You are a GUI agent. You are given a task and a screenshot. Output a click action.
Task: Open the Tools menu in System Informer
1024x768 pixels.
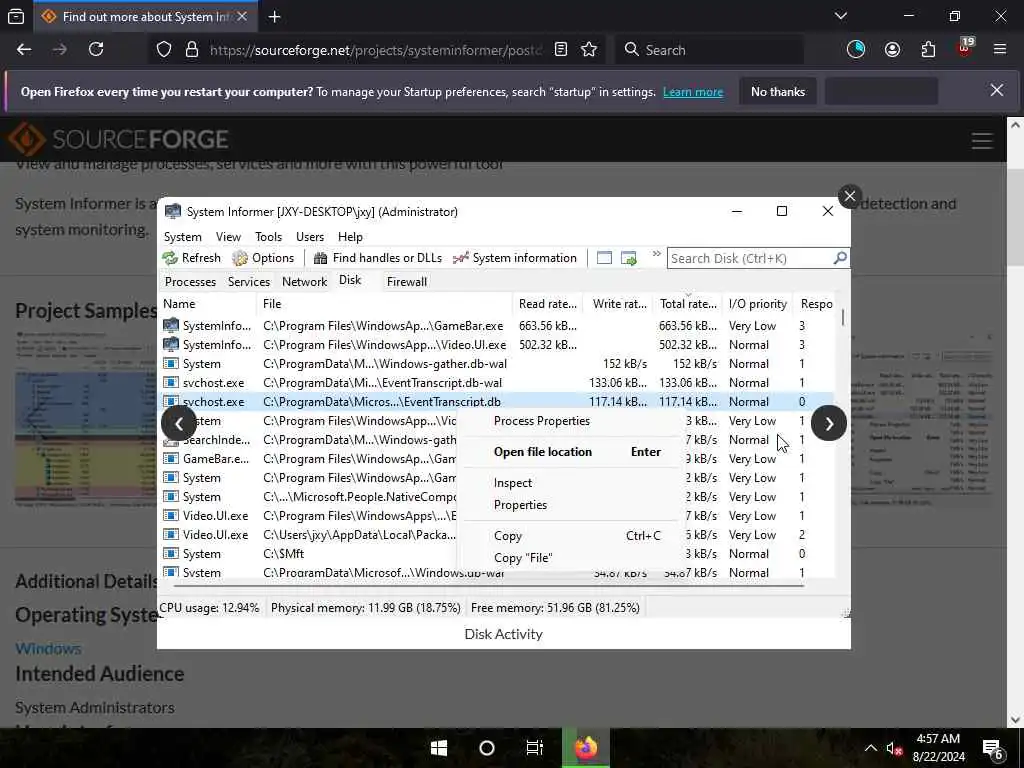[268, 237]
